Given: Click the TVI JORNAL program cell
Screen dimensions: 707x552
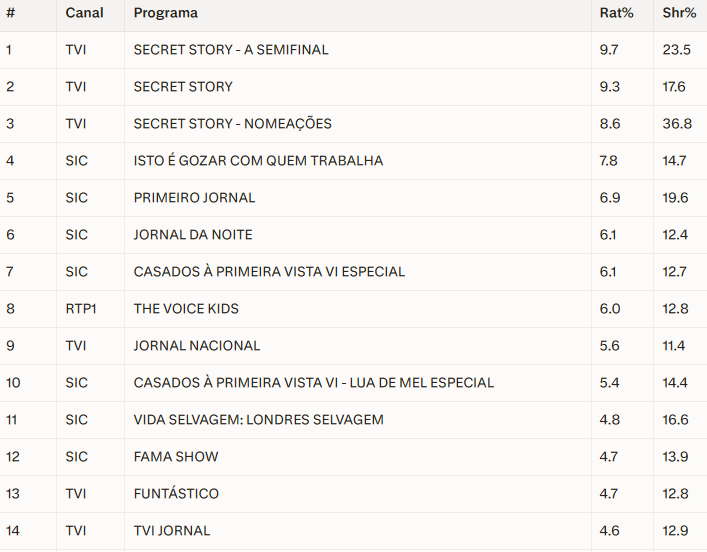Looking at the screenshot, I should click(172, 531).
